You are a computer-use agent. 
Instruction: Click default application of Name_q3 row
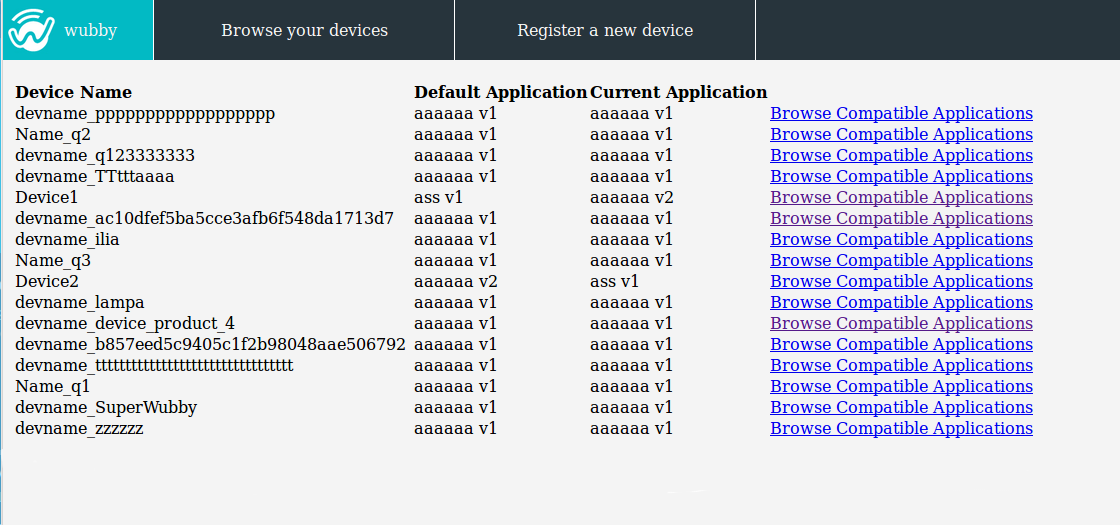(455, 261)
